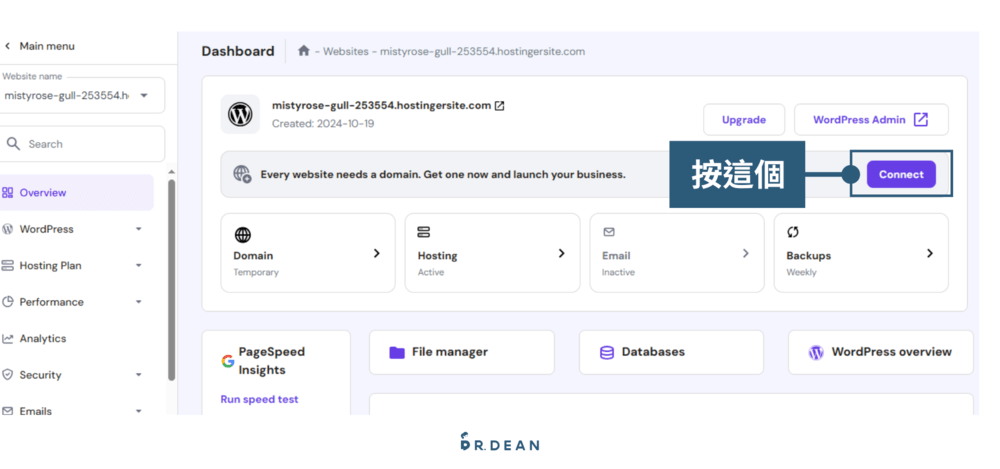The height and width of the screenshot is (469, 1000).
Task: Click the WordPress overview logo icon
Action: click(x=816, y=352)
